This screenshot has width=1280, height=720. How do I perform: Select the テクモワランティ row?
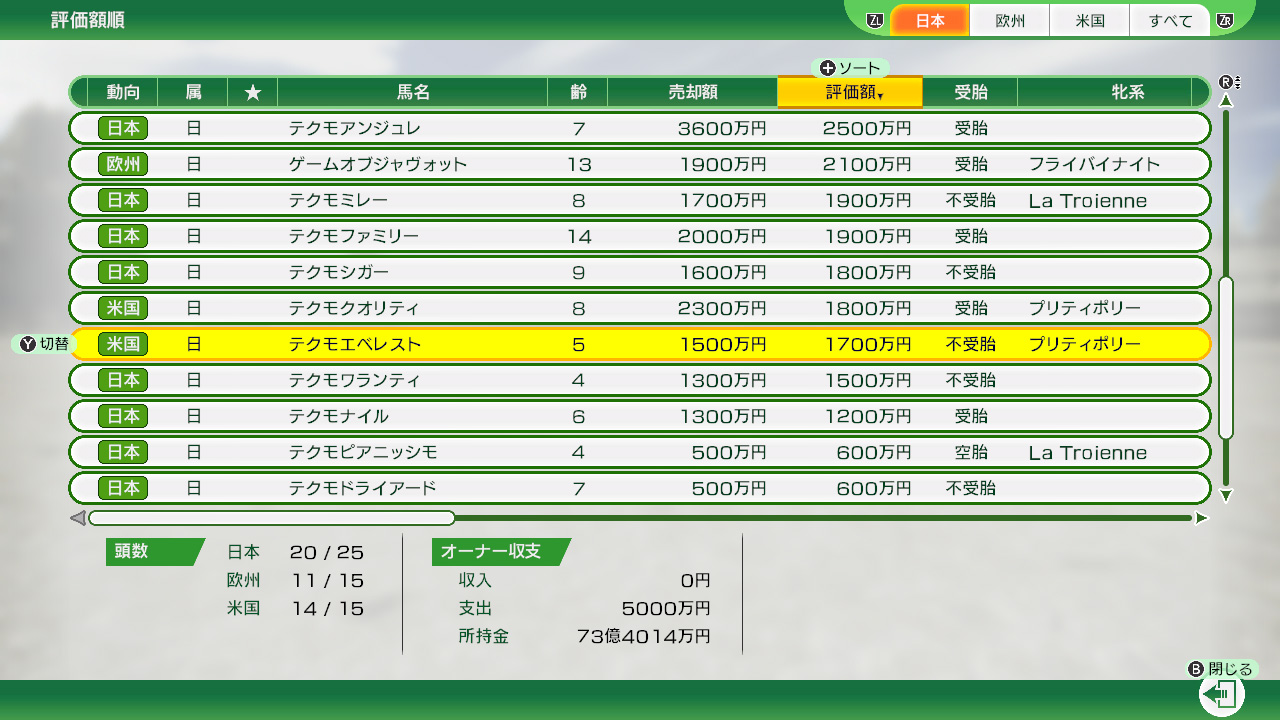pyautogui.click(x=640, y=380)
